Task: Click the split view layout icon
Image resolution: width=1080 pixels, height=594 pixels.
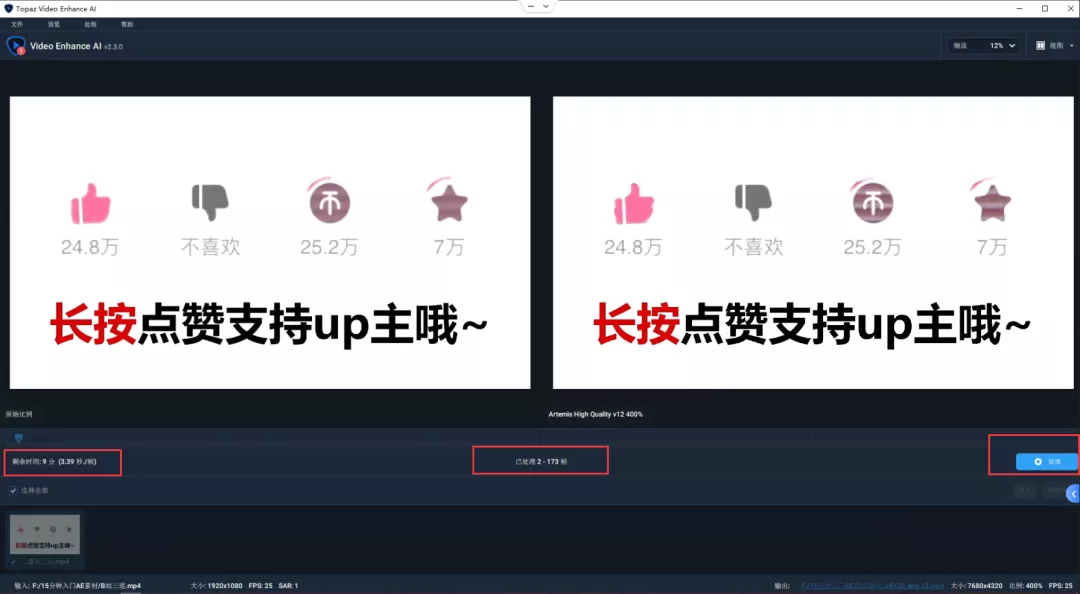Action: 1040,46
